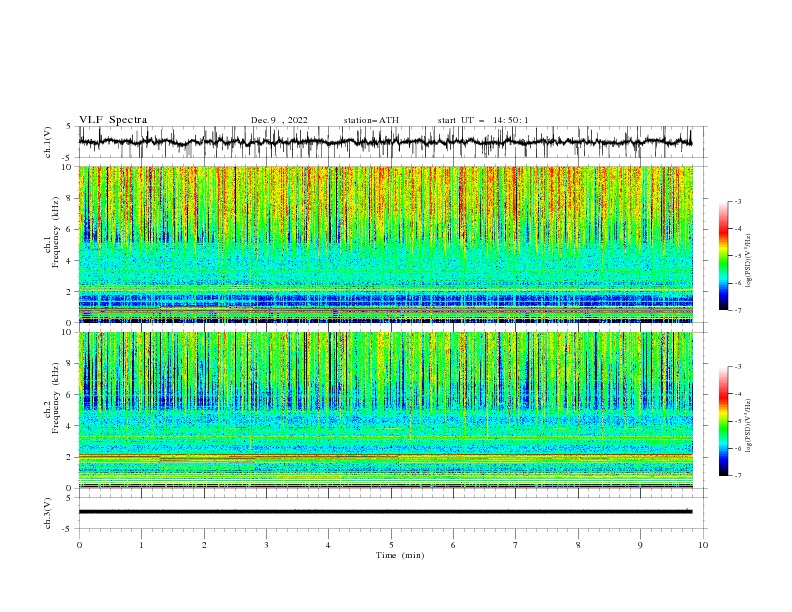Click the "-5" tick on ch.3(V) axis
Screen dimensions: 792x612
(68, 529)
